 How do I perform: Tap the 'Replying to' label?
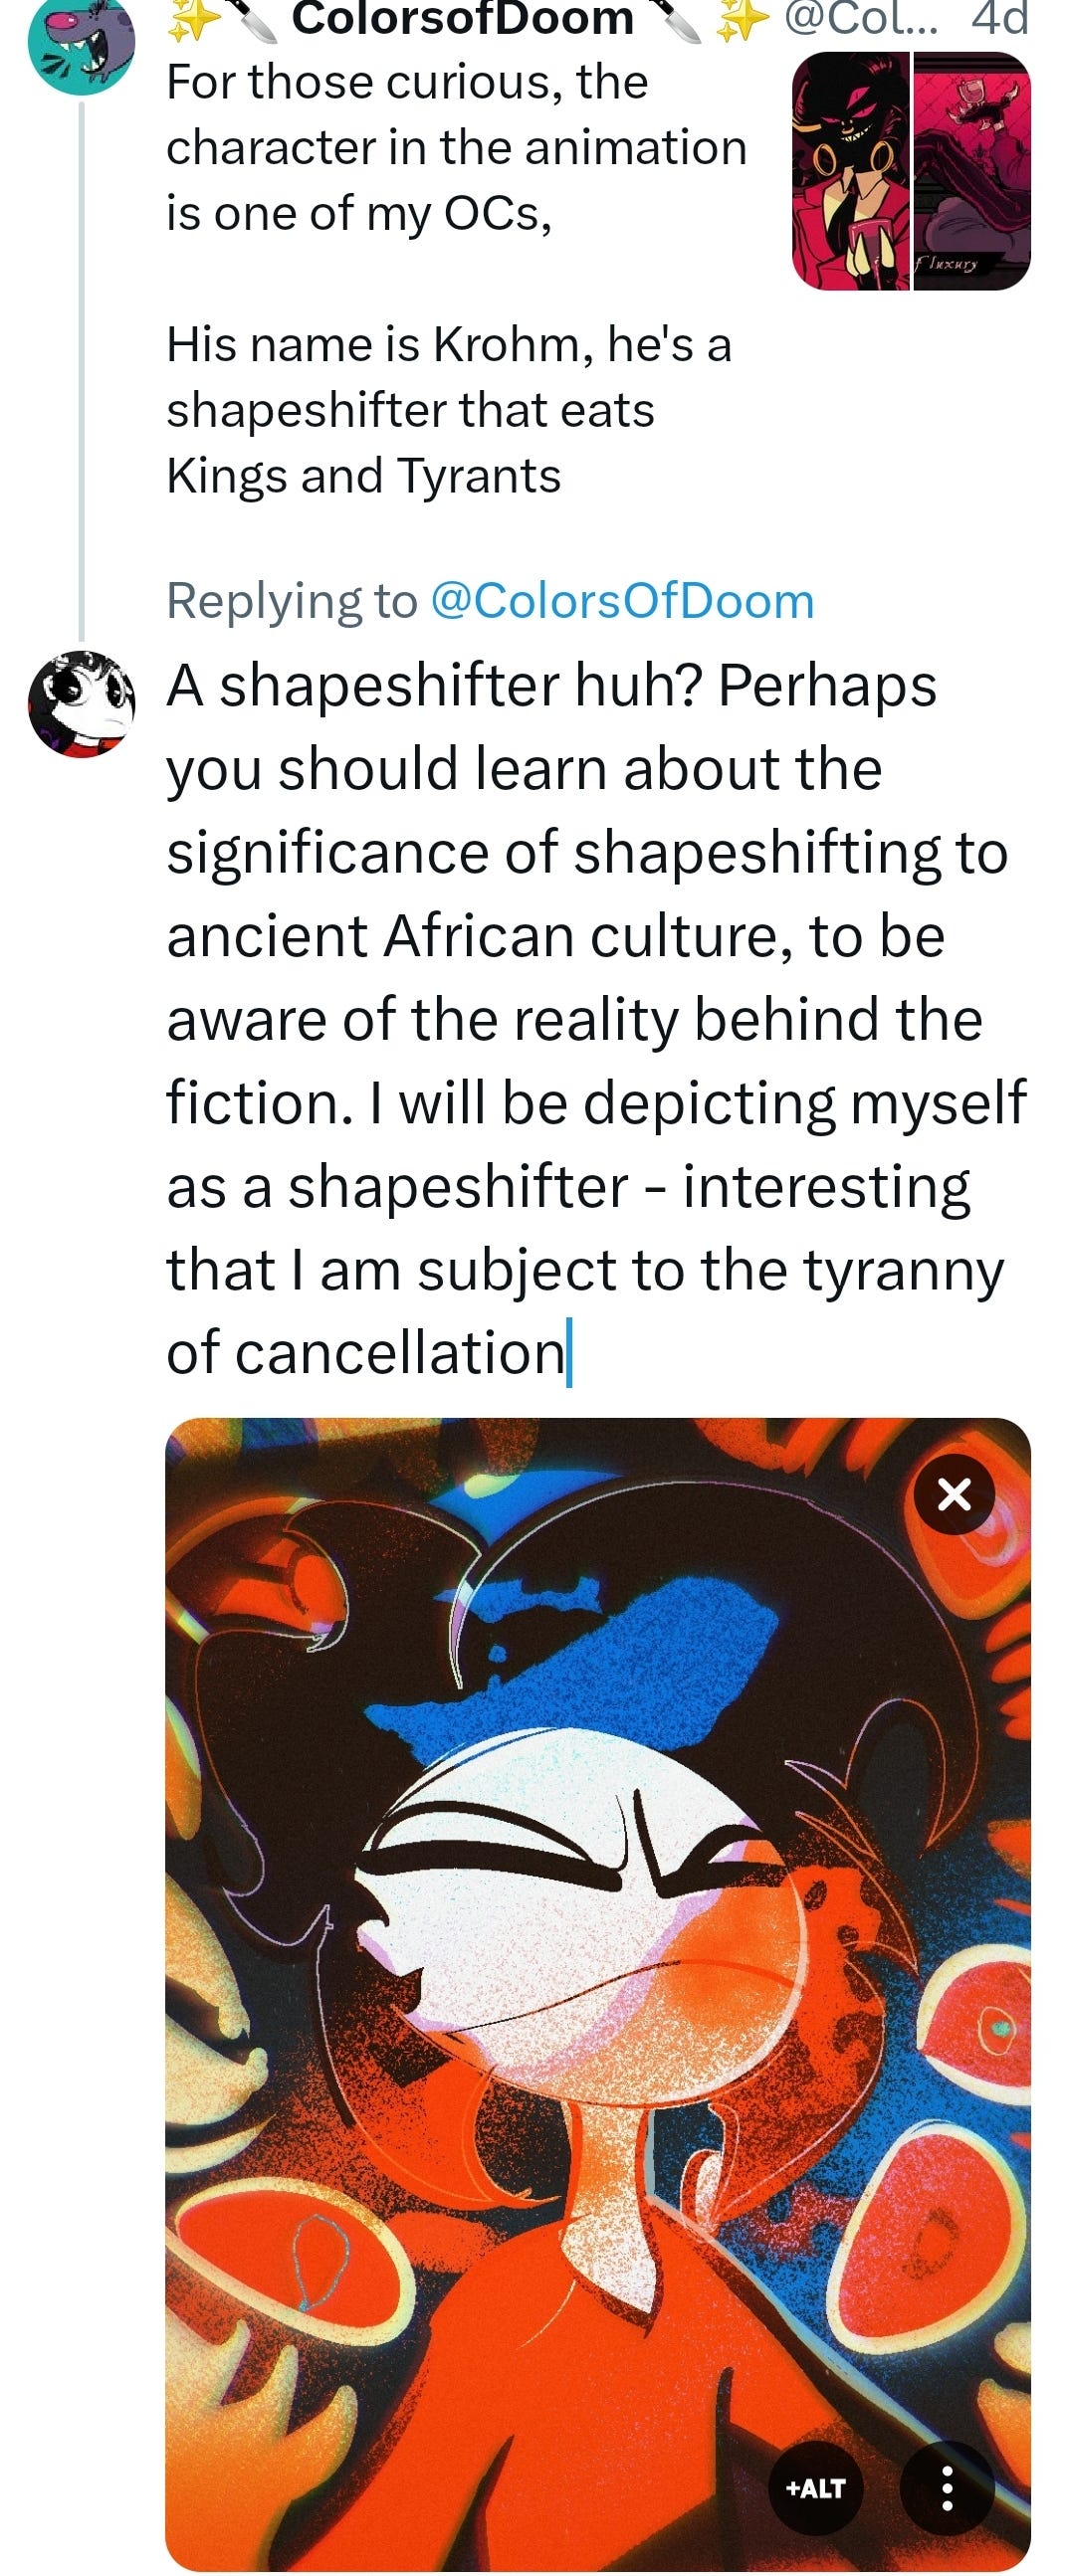click(x=291, y=601)
